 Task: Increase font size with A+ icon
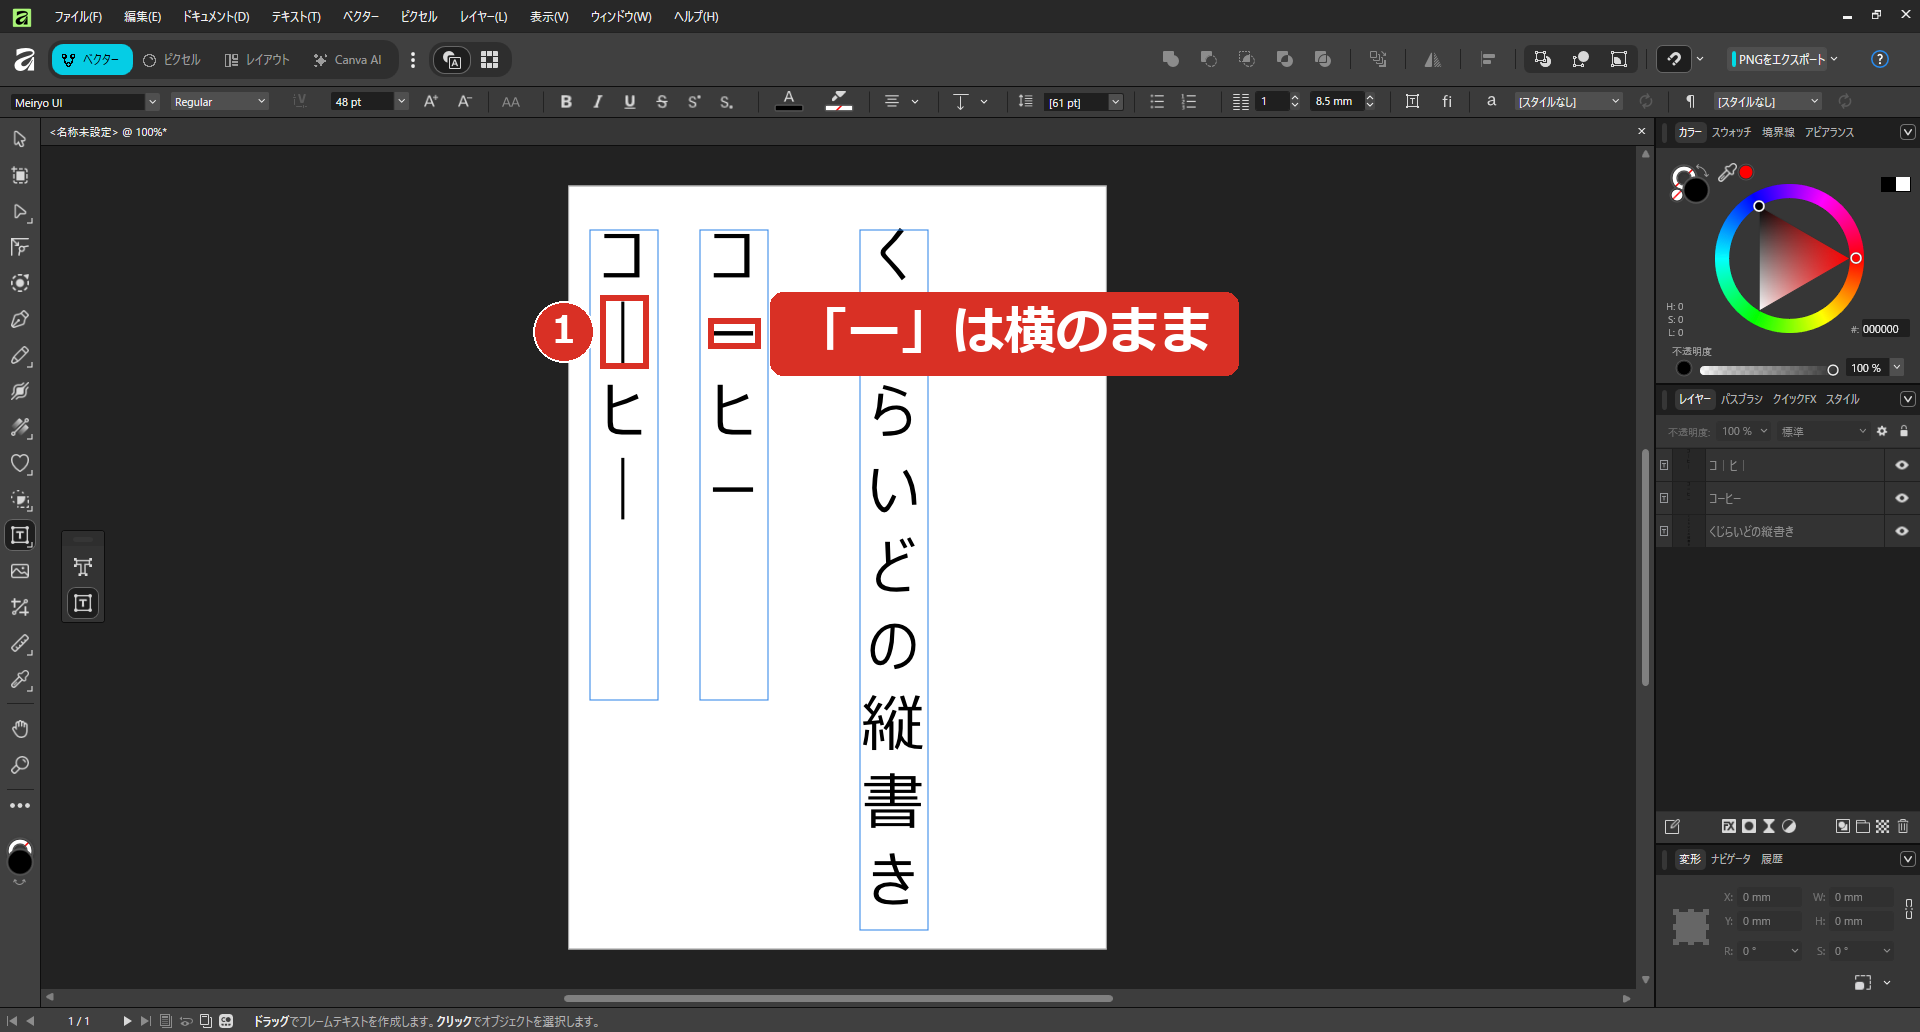(431, 101)
